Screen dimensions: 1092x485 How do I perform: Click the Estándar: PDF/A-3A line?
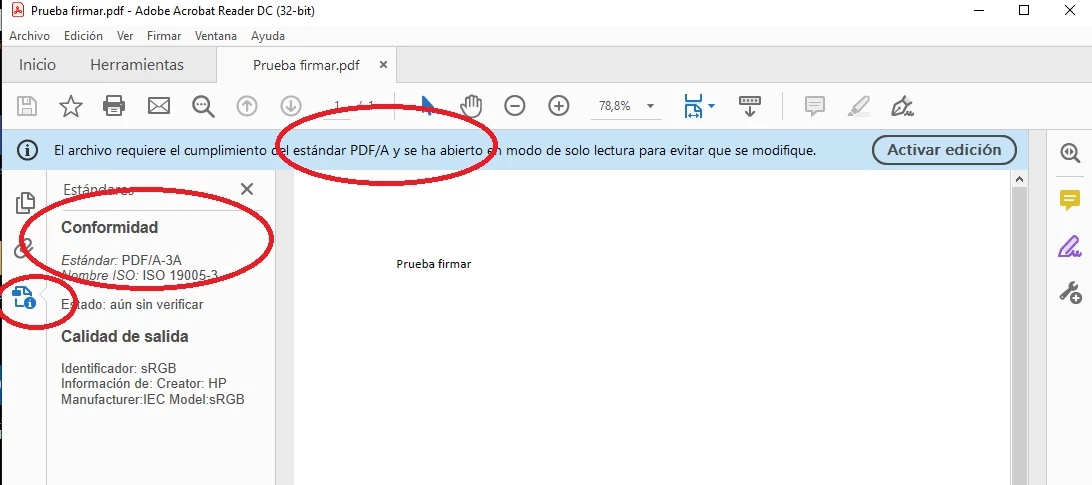pos(121,261)
